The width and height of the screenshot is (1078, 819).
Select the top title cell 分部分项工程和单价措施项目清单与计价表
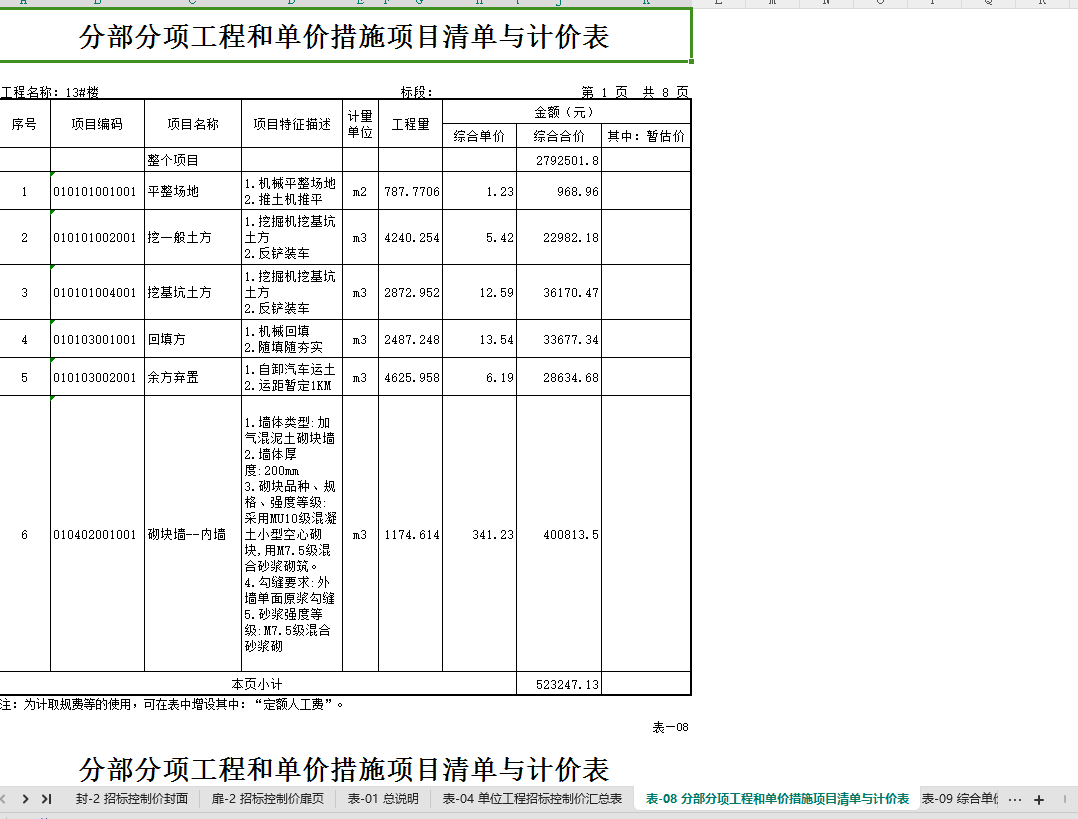click(x=344, y=36)
